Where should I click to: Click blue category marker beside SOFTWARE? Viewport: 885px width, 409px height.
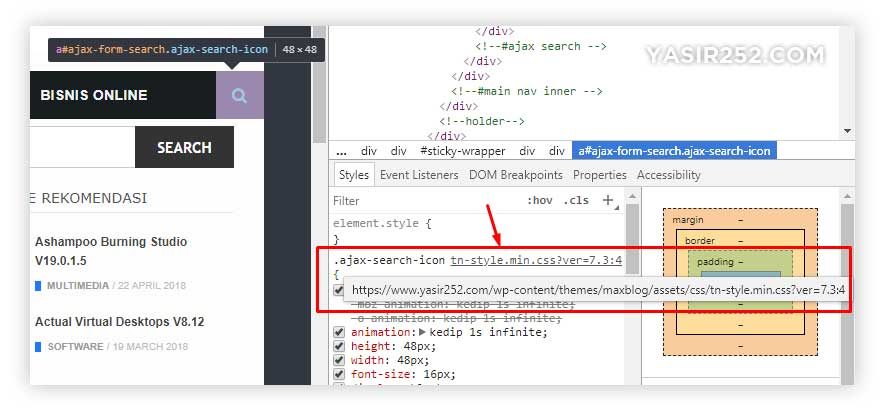coord(38,346)
